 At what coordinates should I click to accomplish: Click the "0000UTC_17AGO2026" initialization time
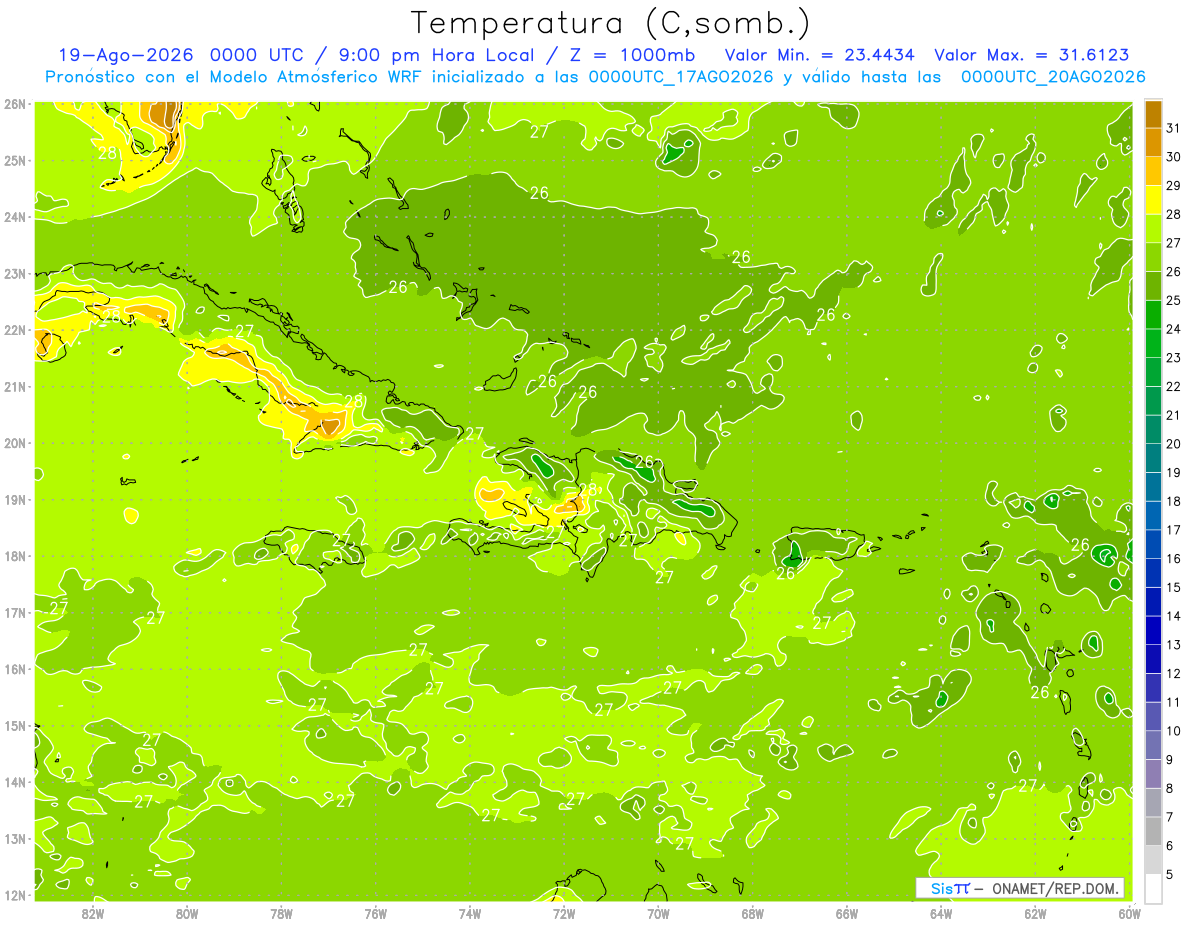[x=681, y=77]
